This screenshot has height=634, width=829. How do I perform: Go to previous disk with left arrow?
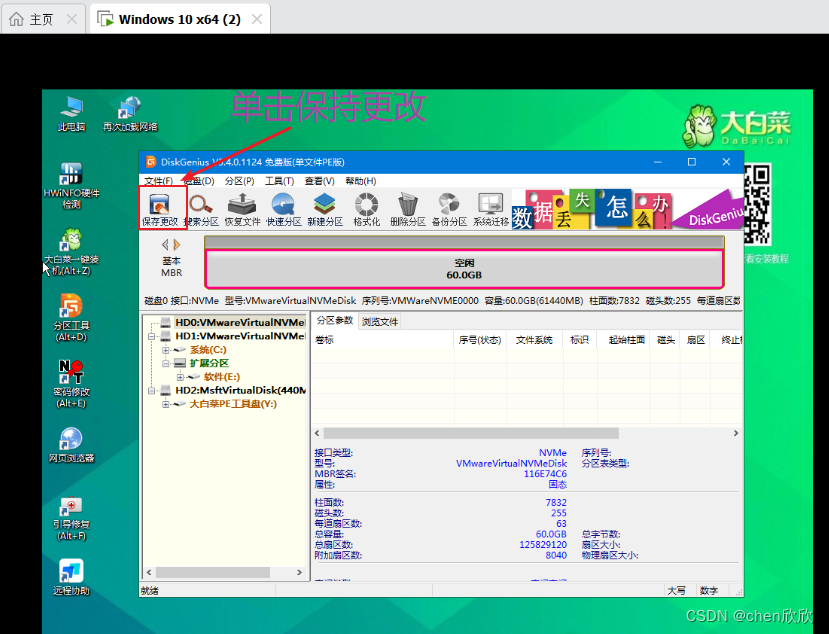tap(165, 244)
